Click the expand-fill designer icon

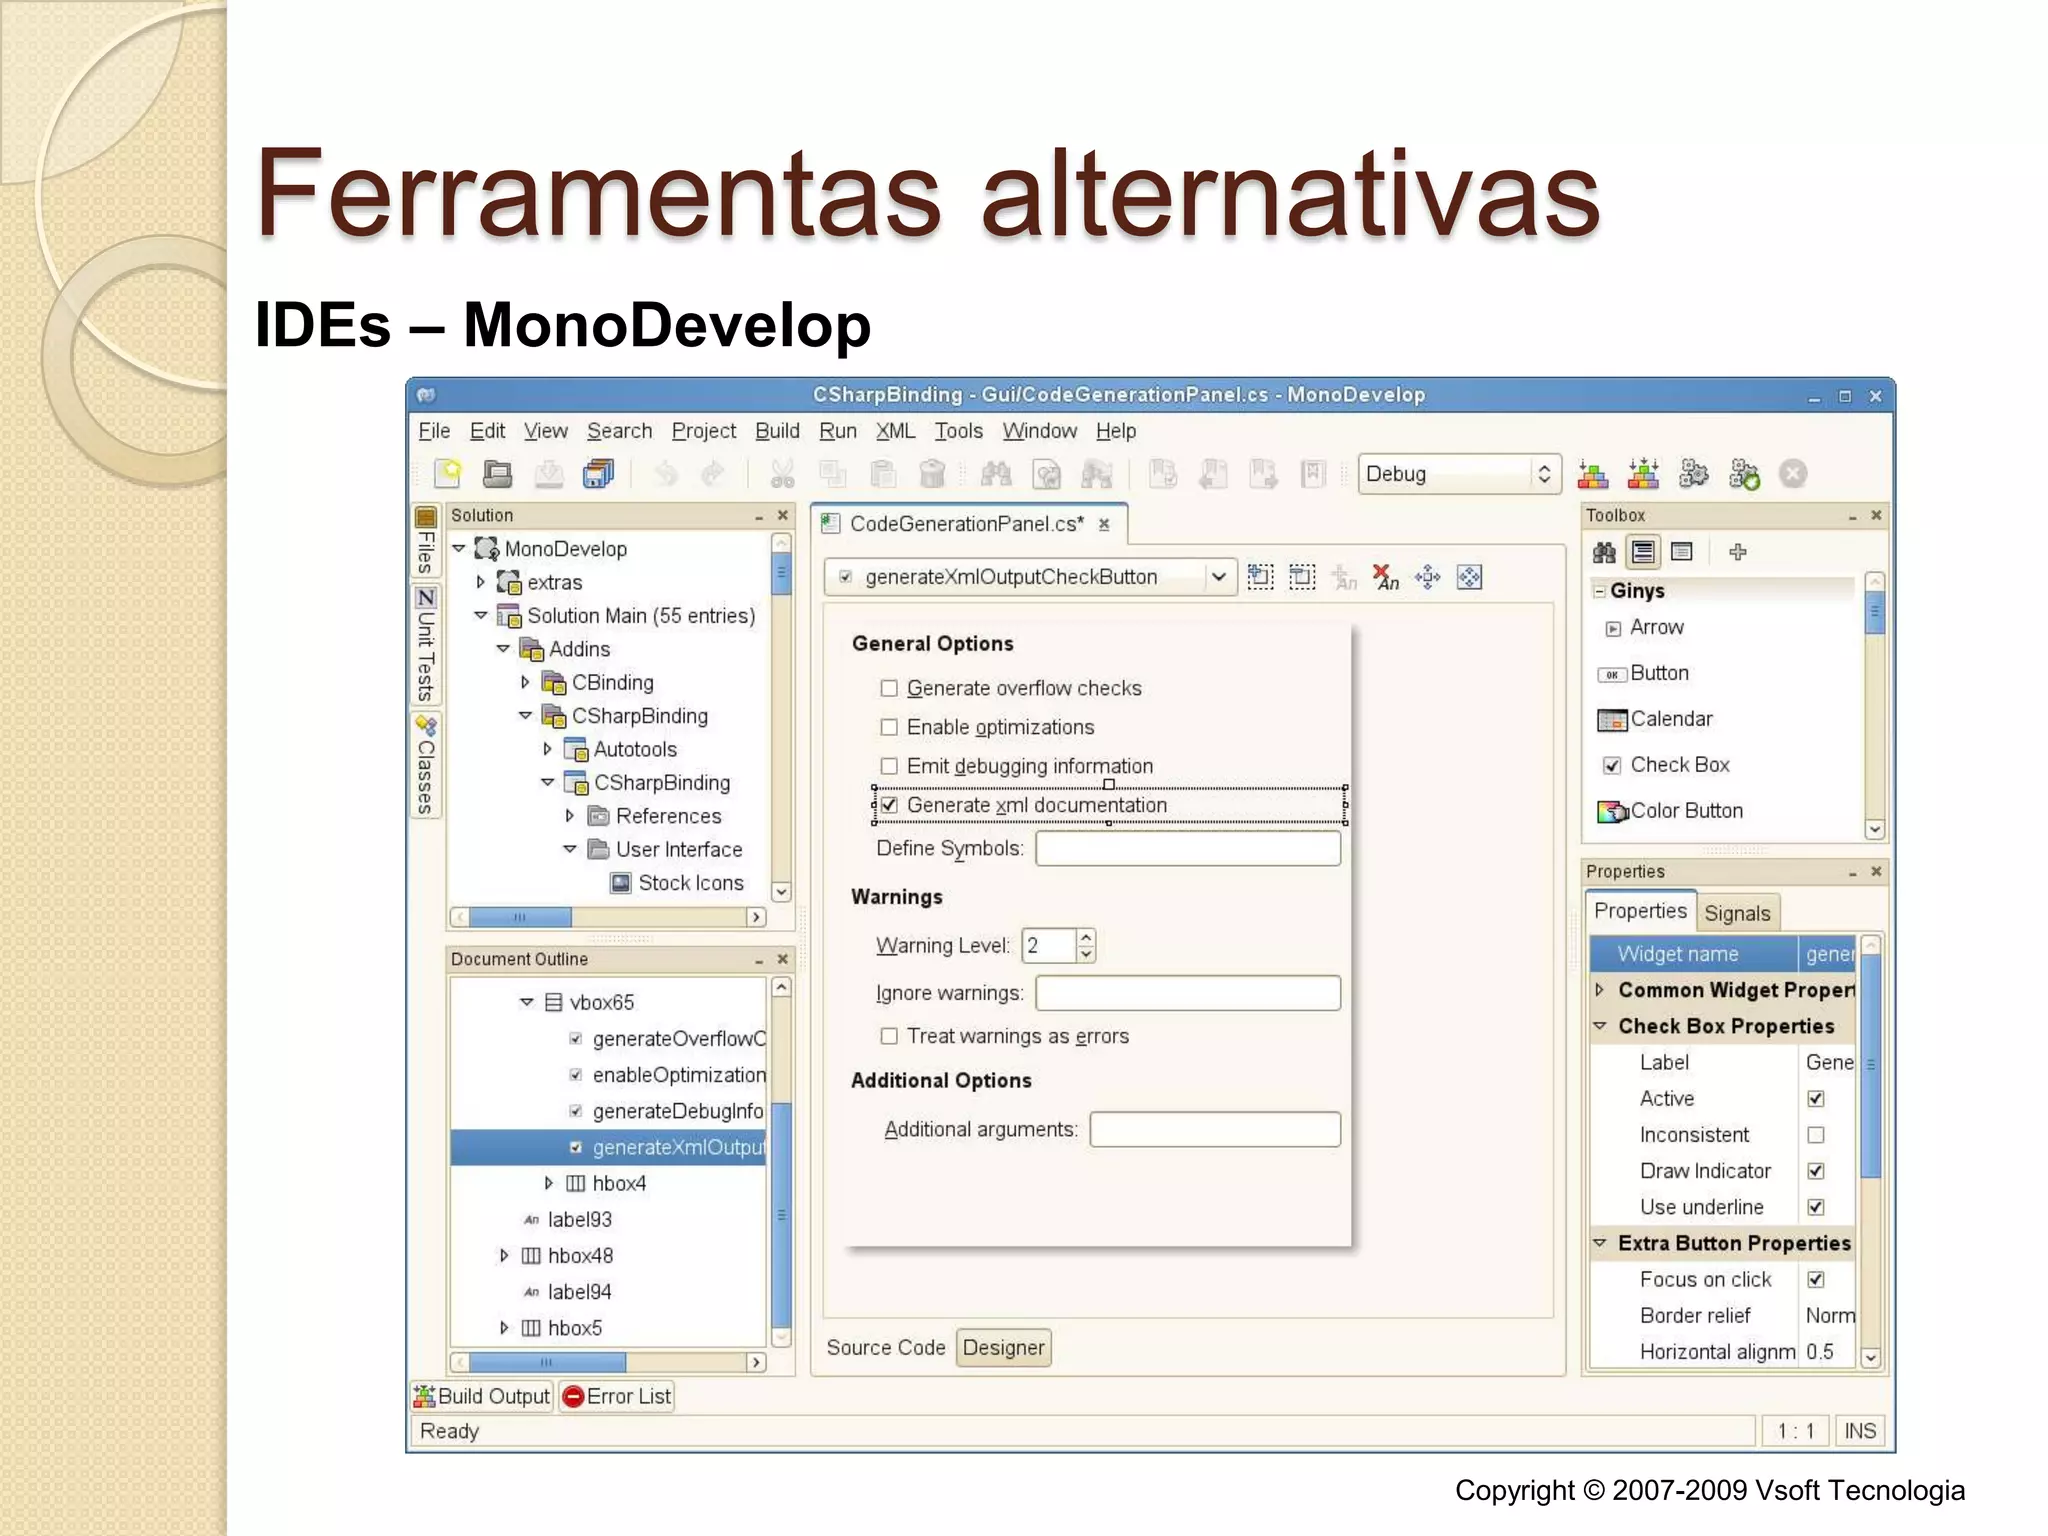tap(1469, 577)
